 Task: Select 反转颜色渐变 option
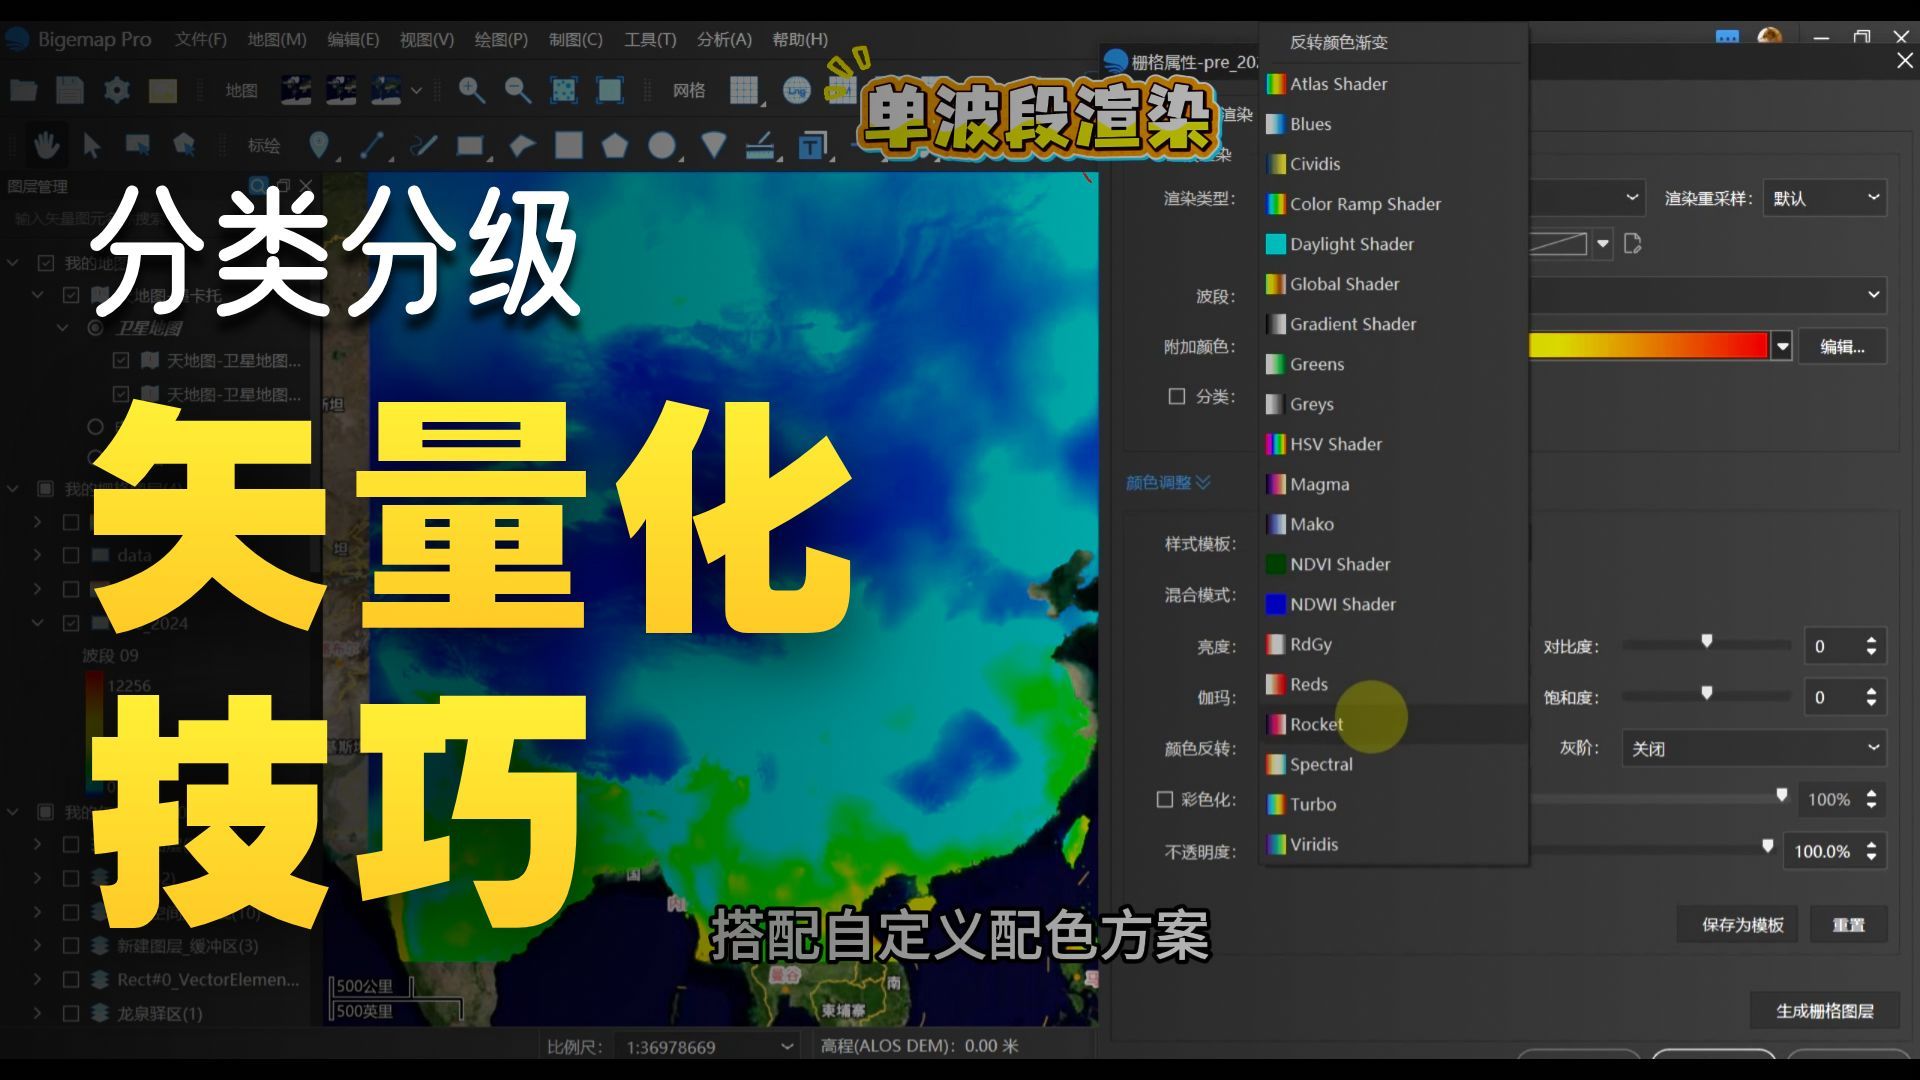pyautogui.click(x=1394, y=42)
